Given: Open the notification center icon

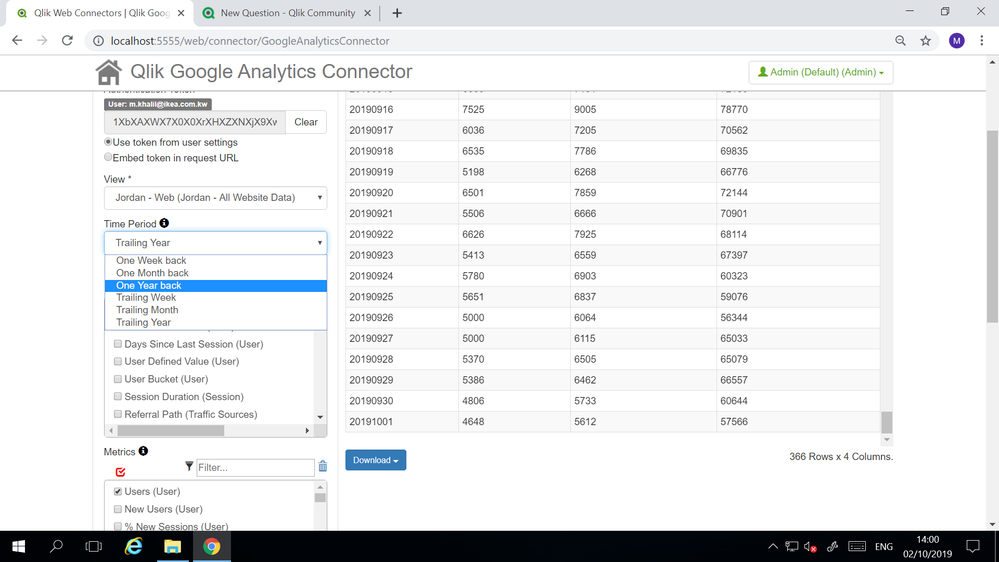Looking at the screenshot, I should [x=973, y=547].
